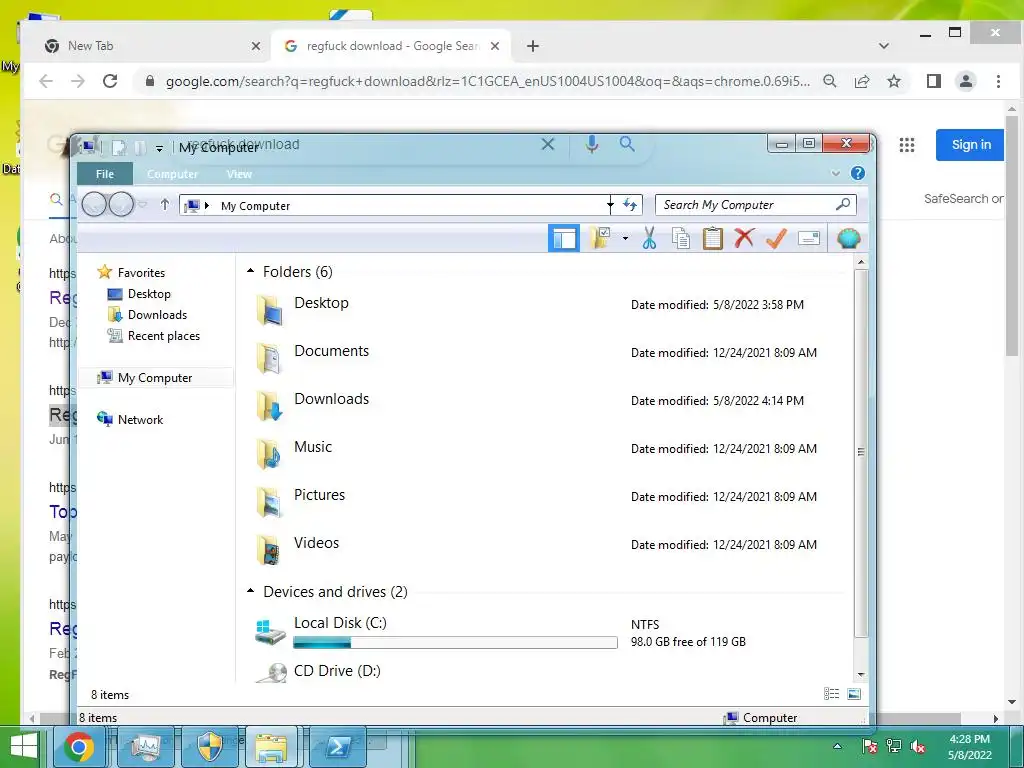Viewport: 1024px width, 768px height.
Task: Switch to details view icon
Action: 831,694
